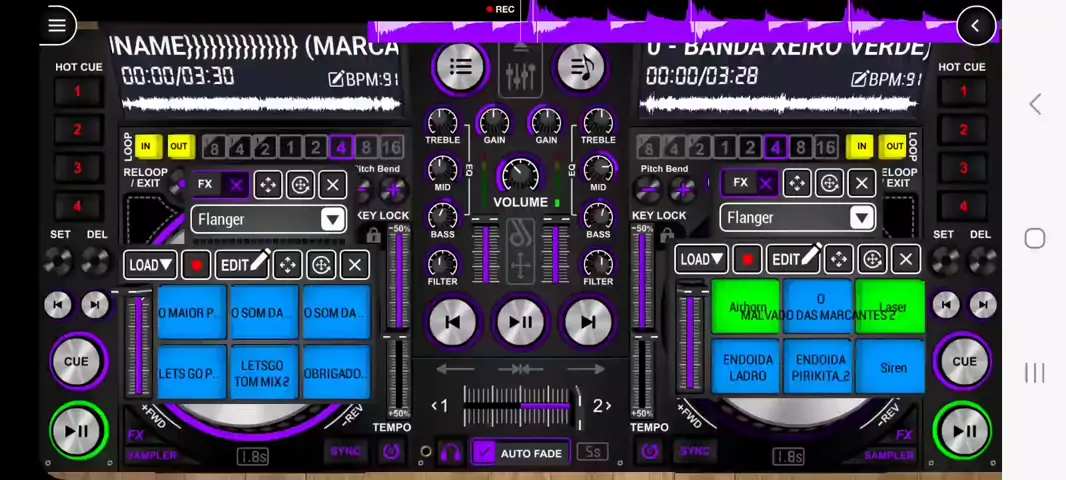Toggle the AUTO FADE checkbox
Screen dimensions: 1066x480
tap(485, 453)
